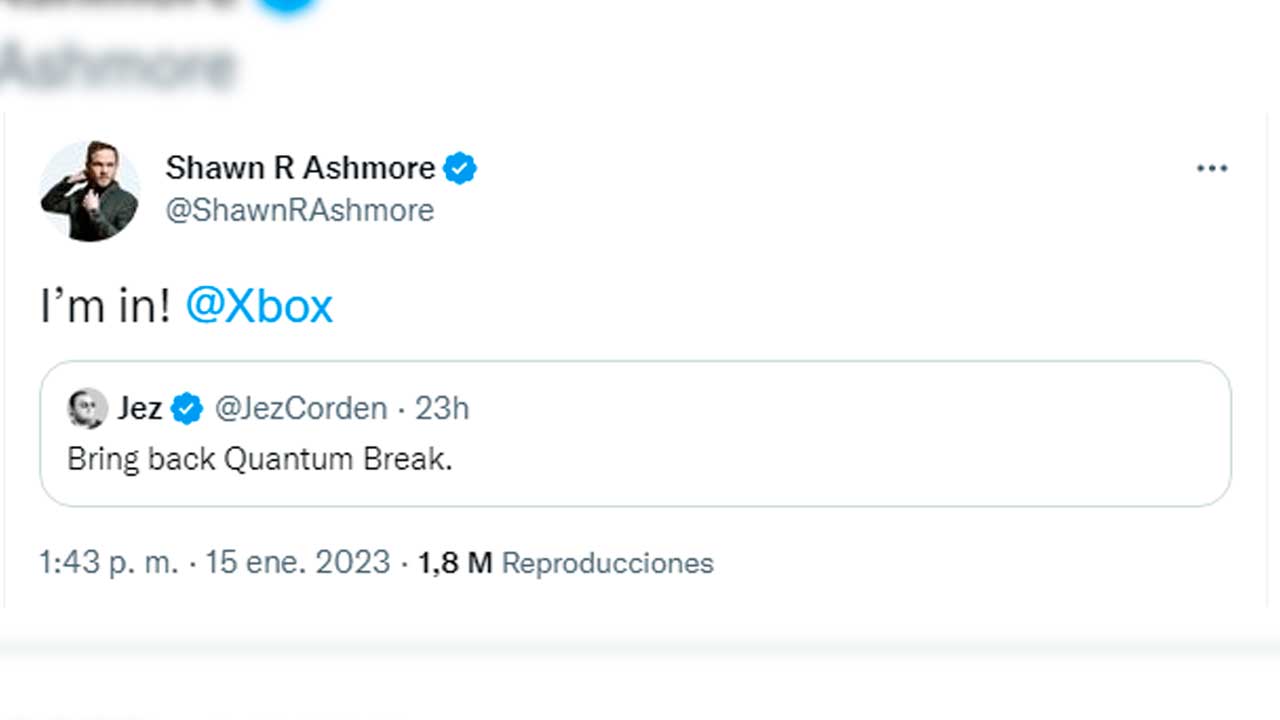Click the "I'm in!" tweet text
The width and height of the screenshot is (1280, 720).
click(x=105, y=306)
